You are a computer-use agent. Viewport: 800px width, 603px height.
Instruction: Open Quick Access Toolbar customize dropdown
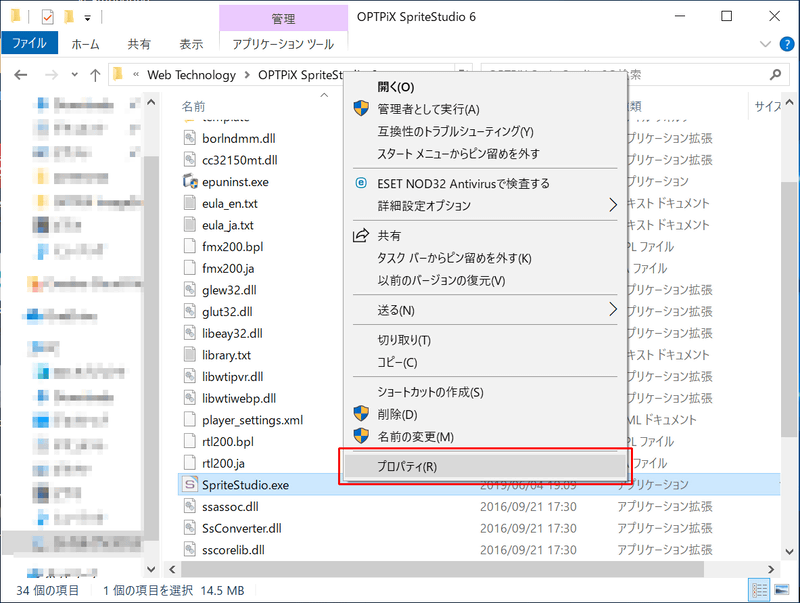pos(88,18)
